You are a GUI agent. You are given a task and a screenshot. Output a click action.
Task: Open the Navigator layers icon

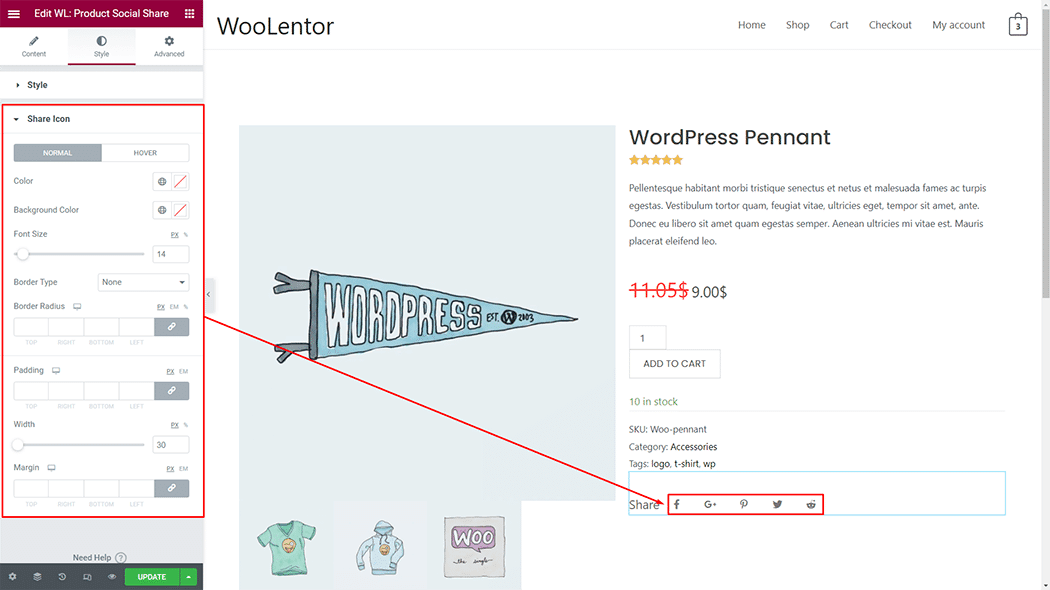click(x=37, y=577)
